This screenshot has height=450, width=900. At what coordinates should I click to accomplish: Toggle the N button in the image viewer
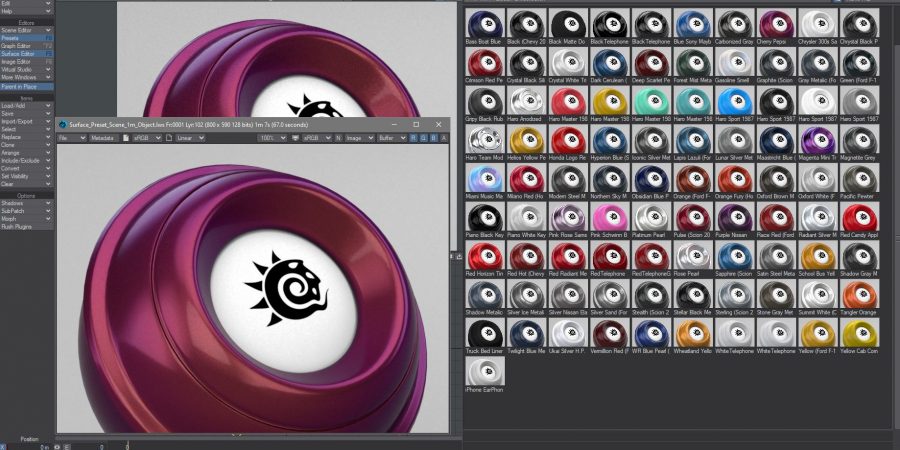click(339, 137)
